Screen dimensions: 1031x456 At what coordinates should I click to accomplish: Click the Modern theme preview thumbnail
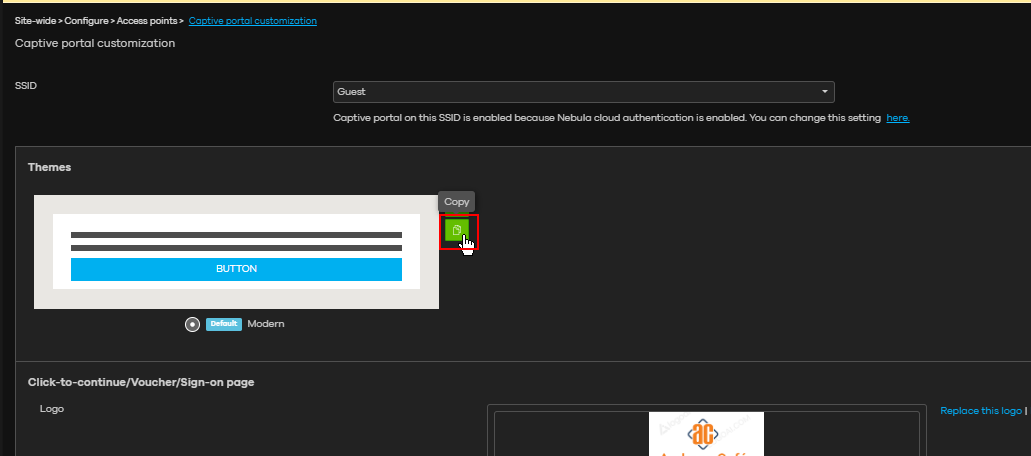[236, 252]
